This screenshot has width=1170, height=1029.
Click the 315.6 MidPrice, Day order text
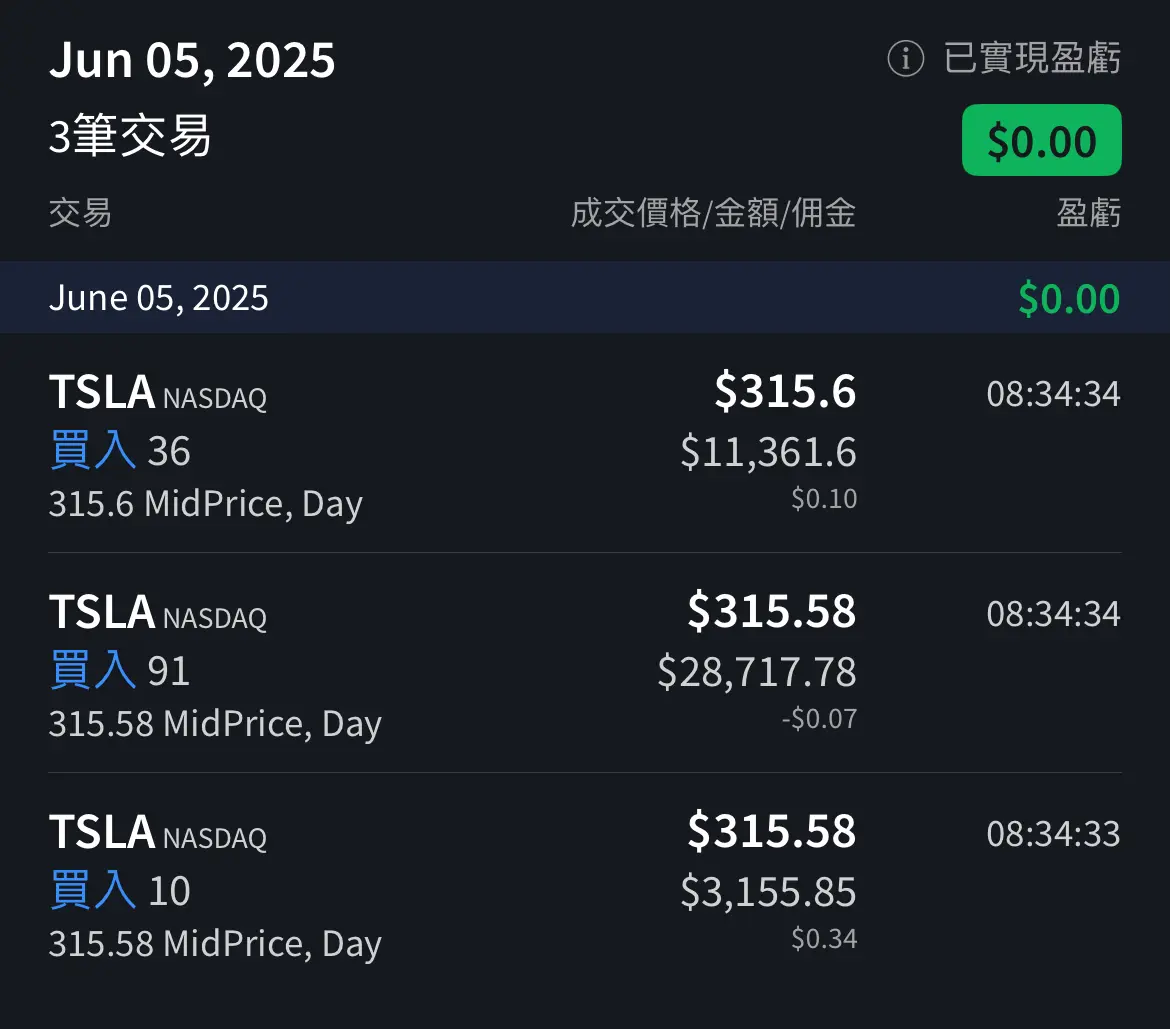(205, 503)
